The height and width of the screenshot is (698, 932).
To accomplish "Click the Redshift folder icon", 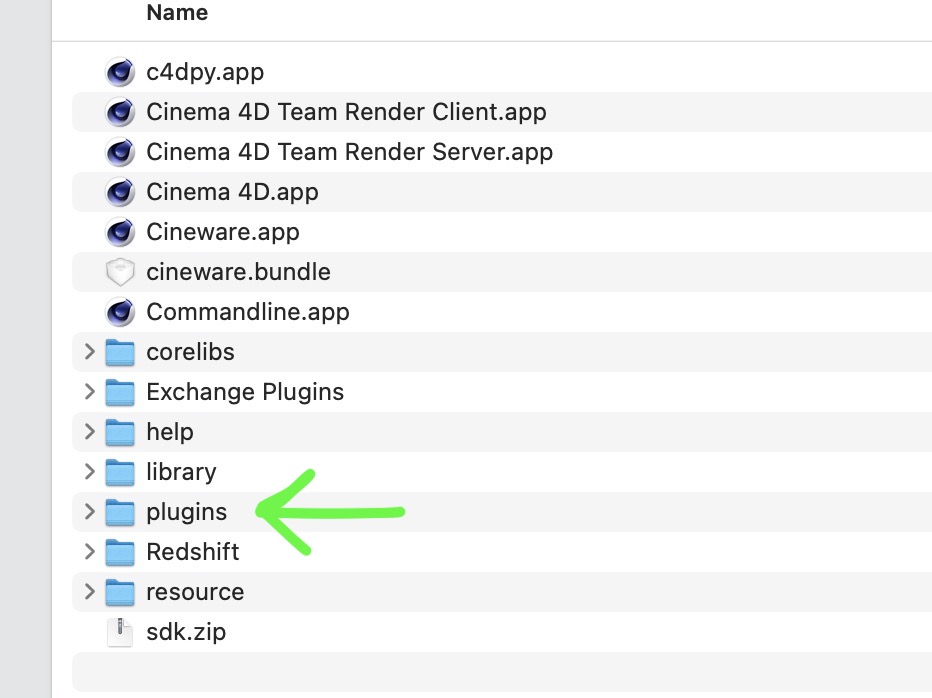I will tap(120, 552).
